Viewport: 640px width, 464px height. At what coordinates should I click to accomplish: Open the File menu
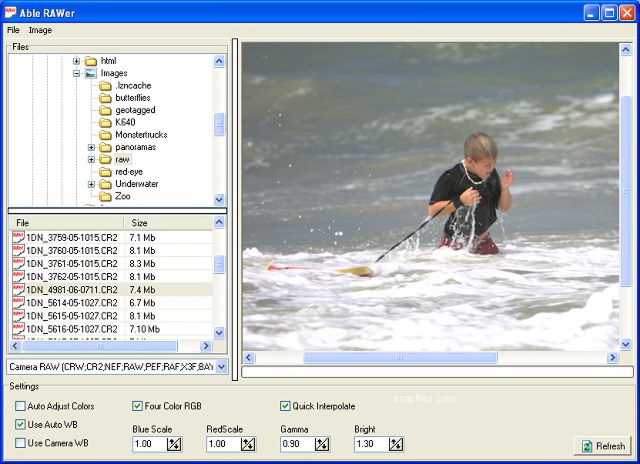pyautogui.click(x=13, y=30)
